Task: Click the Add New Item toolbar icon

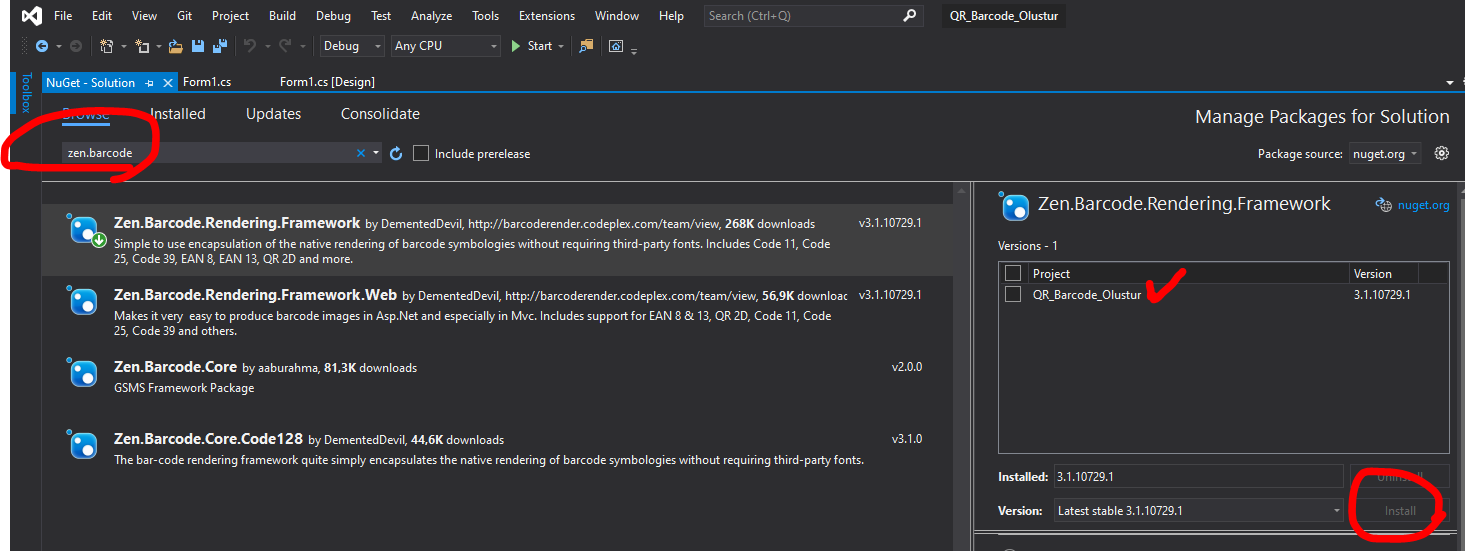Action: point(142,46)
